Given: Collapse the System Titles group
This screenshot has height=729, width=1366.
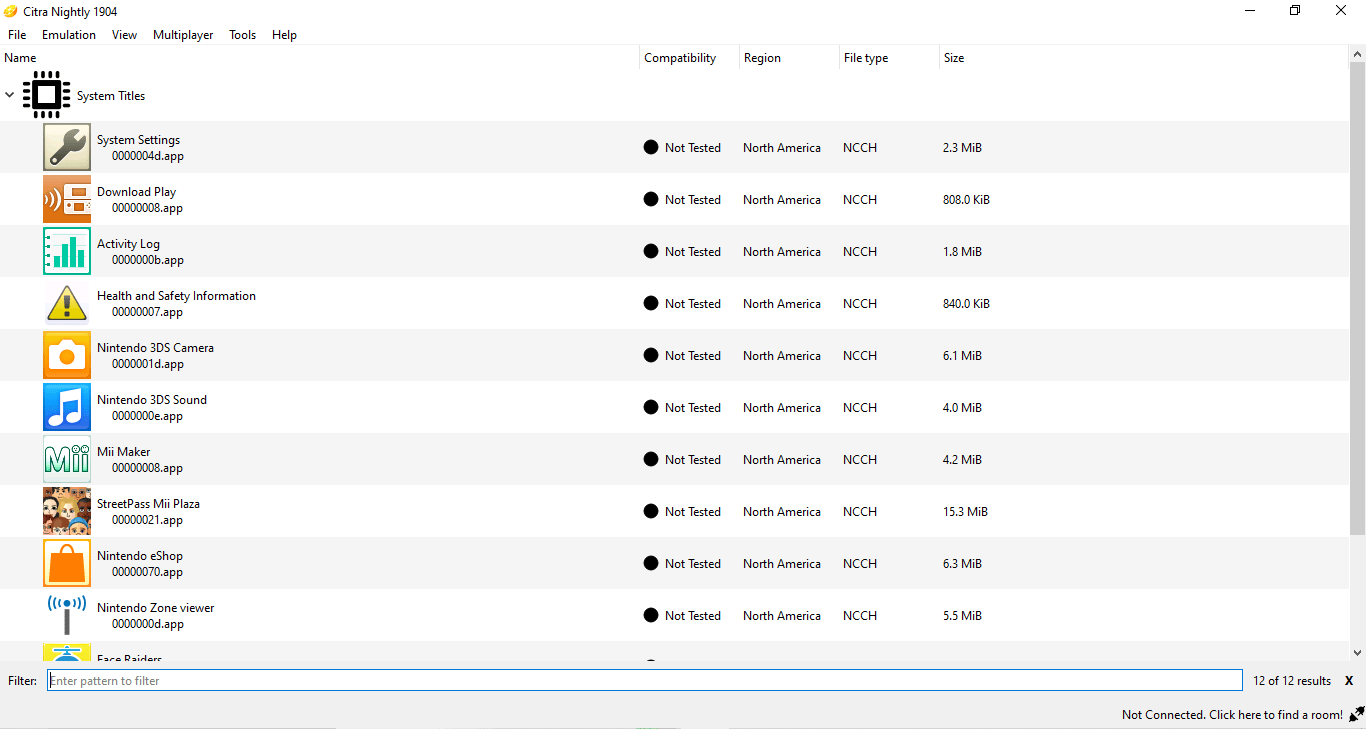Looking at the screenshot, I should tap(10, 95).
